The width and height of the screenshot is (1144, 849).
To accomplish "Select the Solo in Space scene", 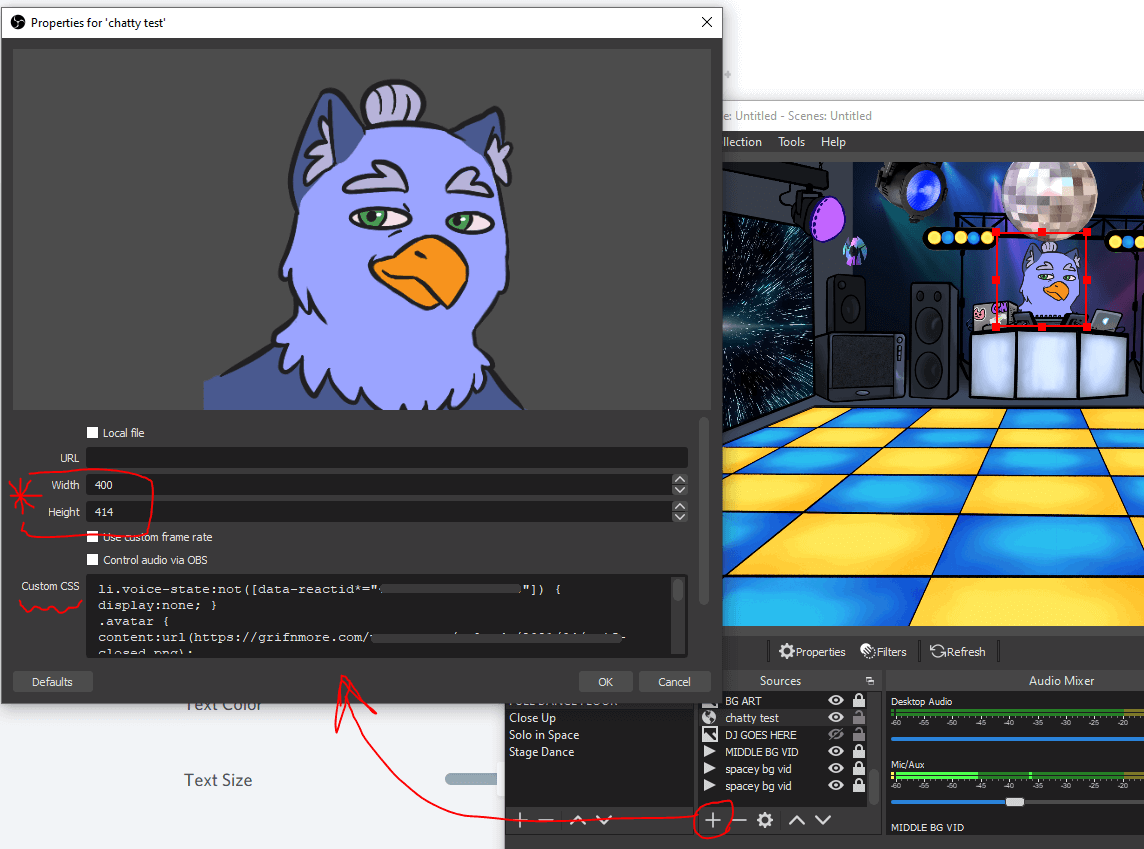I will pos(544,734).
